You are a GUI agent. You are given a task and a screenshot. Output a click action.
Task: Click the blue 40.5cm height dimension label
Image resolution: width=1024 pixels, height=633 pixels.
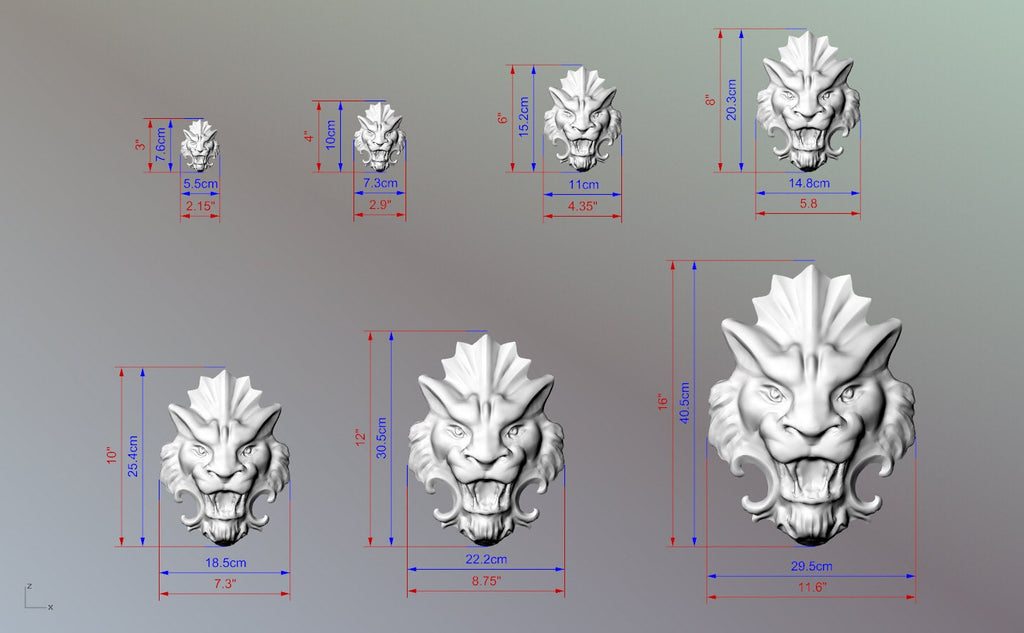pos(685,403)
